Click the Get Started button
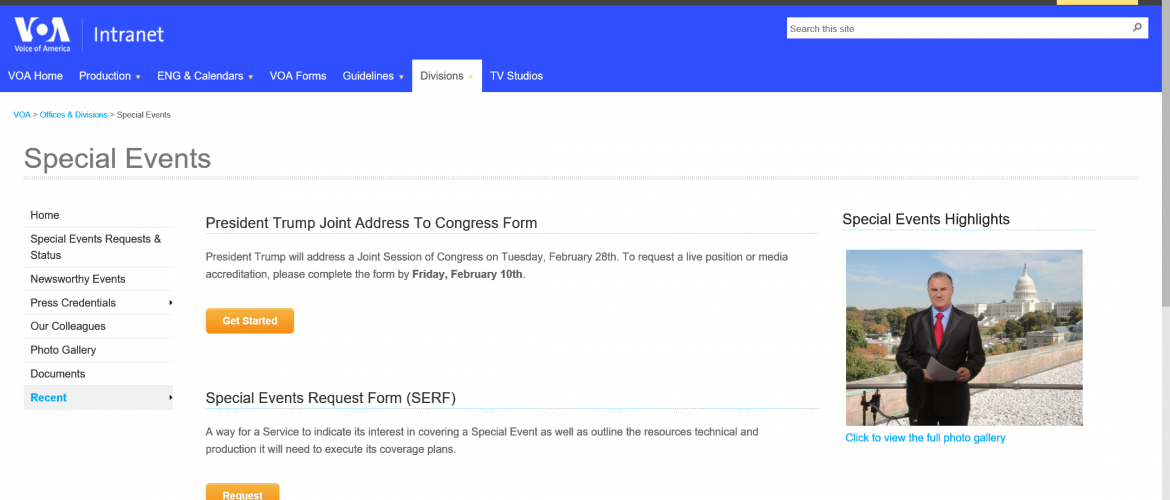 [250, 321]
